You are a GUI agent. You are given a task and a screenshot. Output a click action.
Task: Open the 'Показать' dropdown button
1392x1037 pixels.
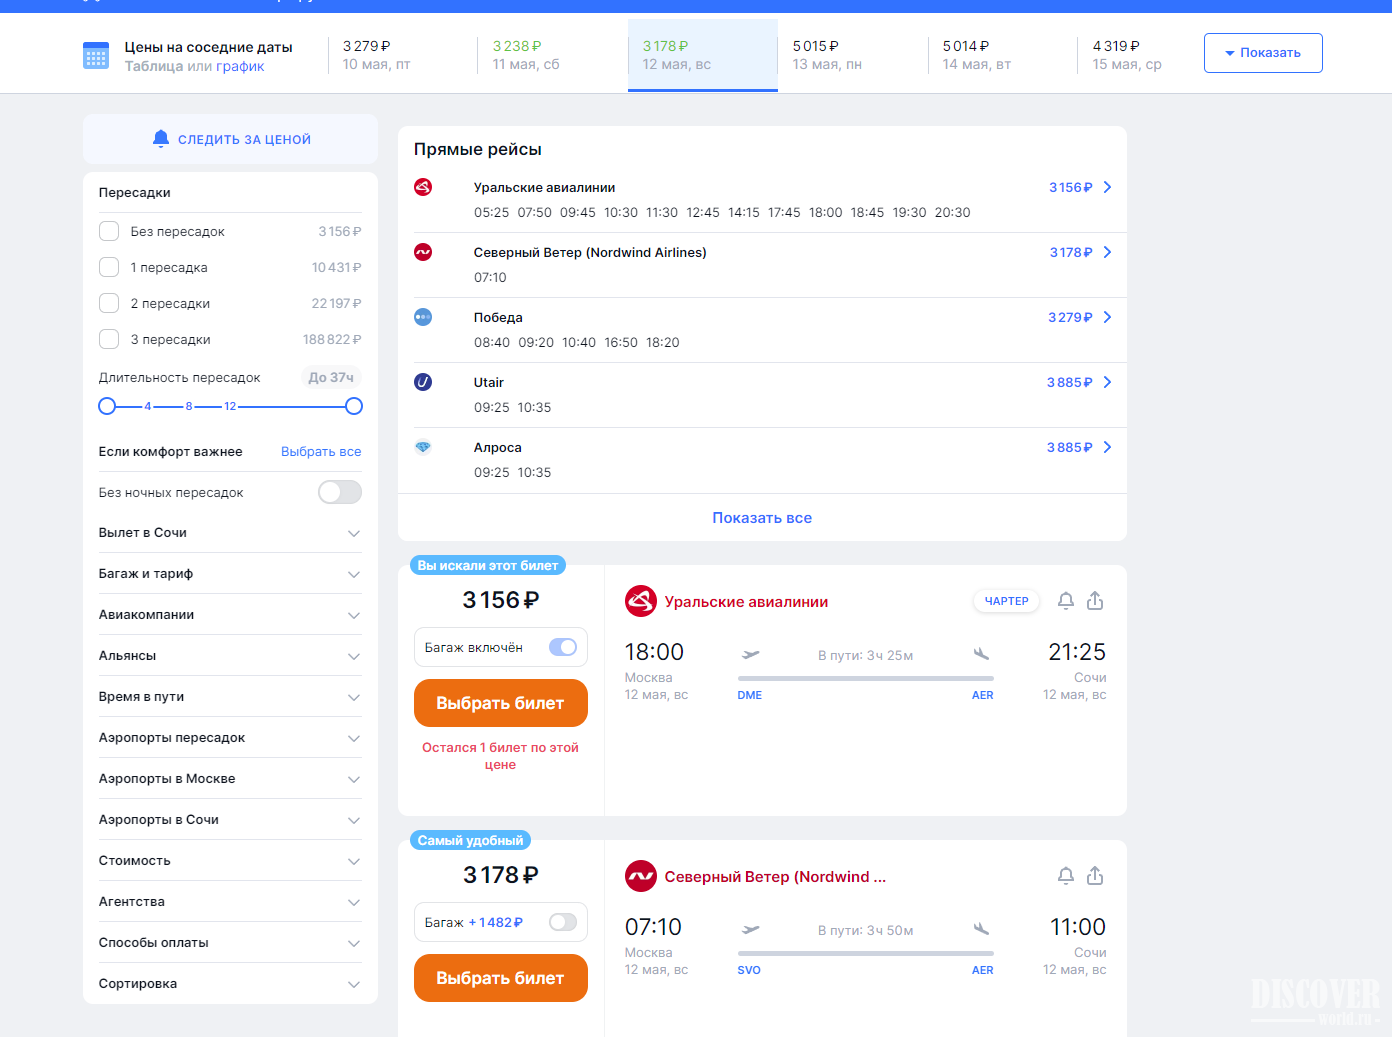pos(1262,53)
